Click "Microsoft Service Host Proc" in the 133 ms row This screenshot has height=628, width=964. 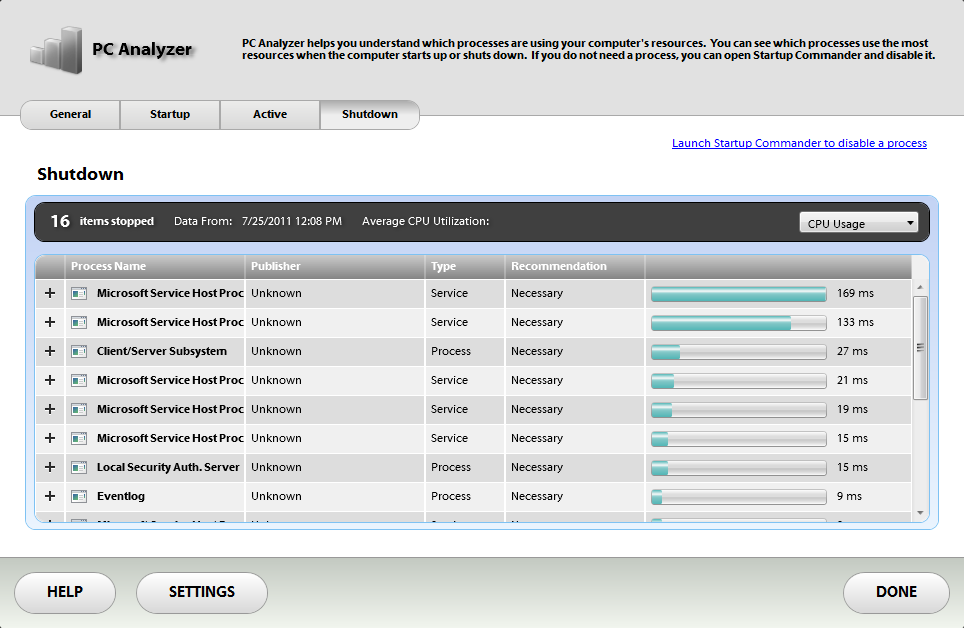(170, 322)
